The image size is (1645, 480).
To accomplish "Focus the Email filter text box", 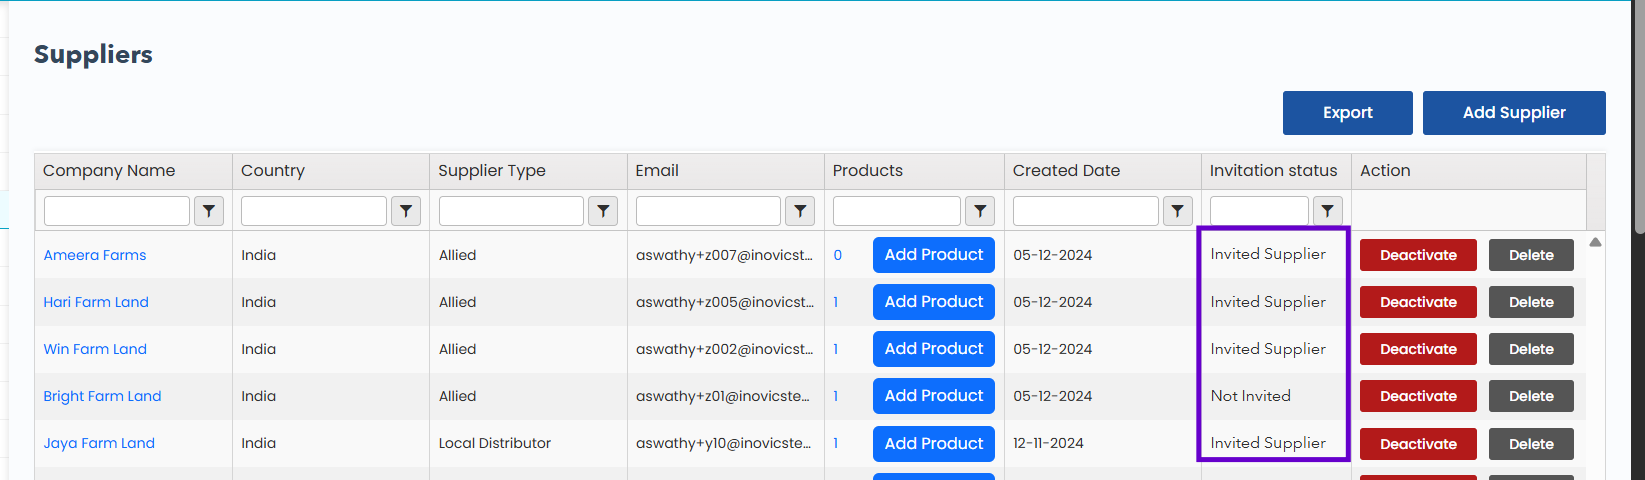I will tap(708, 211).
